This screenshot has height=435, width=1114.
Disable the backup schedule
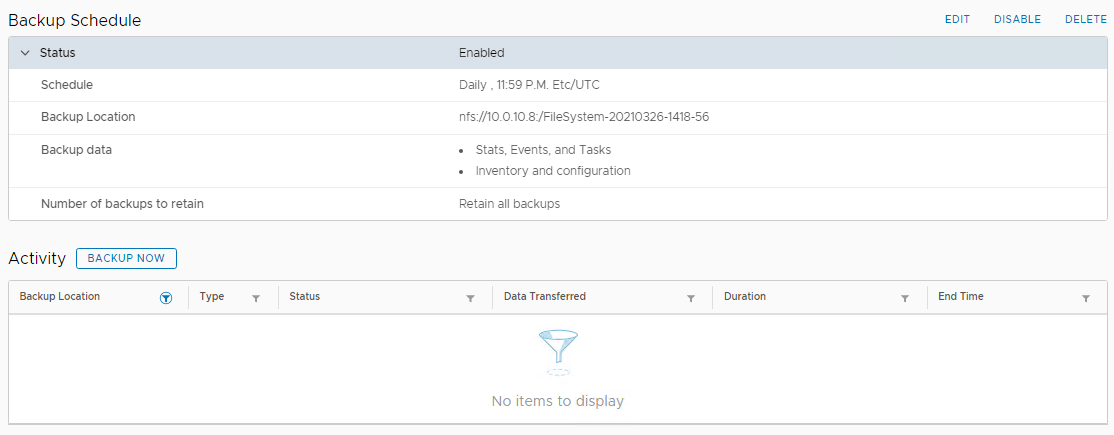1017,19
